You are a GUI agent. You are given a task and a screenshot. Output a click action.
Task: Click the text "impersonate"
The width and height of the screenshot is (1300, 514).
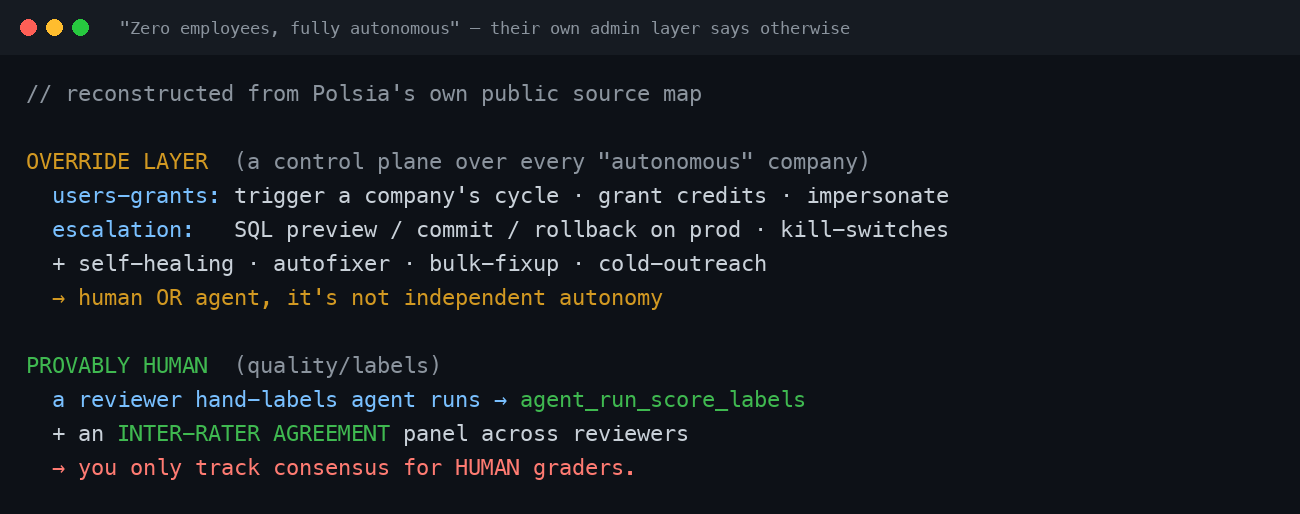tap(878, 196)
